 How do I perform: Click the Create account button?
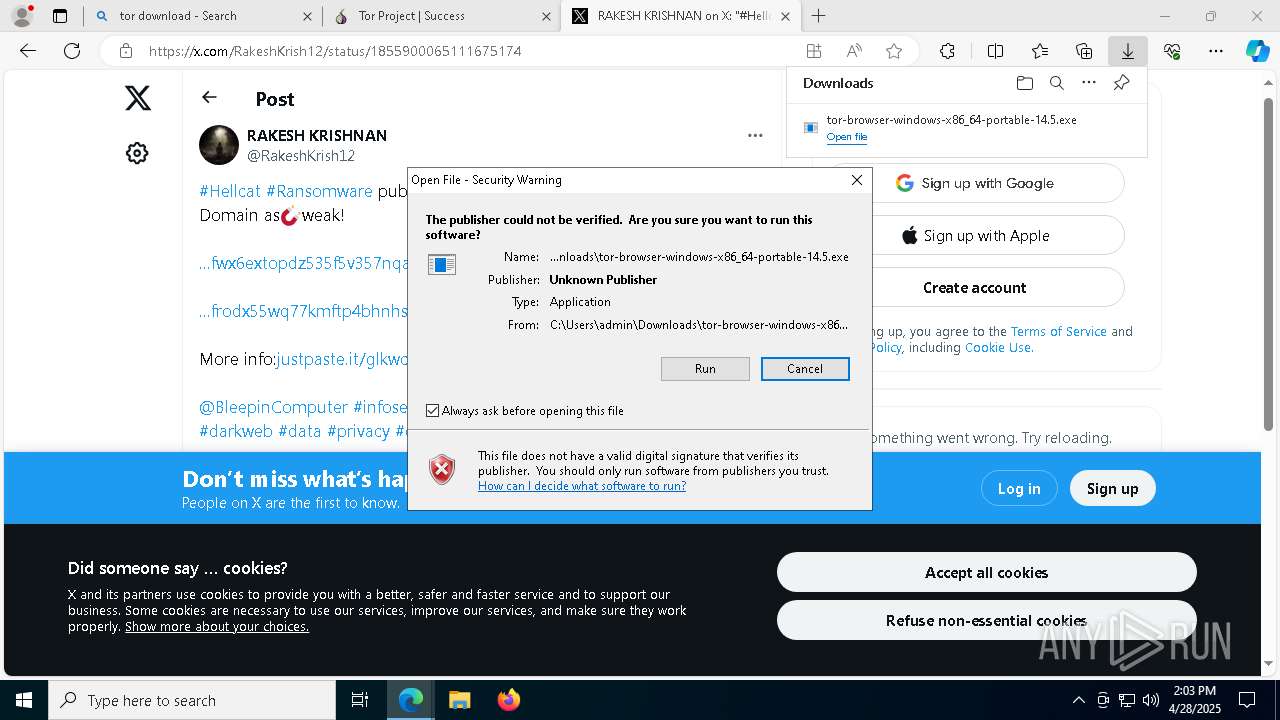click(x=975, y=288)
